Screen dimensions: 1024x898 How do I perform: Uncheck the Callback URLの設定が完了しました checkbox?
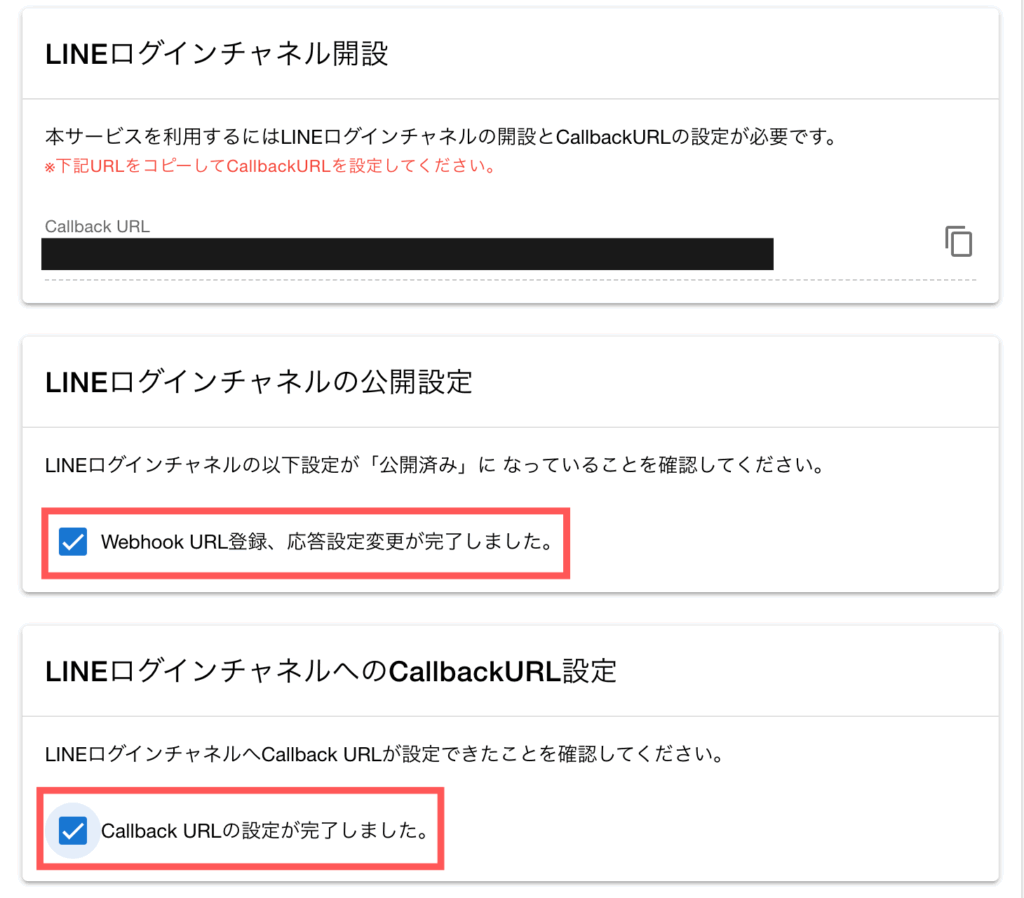click(73, 830)
